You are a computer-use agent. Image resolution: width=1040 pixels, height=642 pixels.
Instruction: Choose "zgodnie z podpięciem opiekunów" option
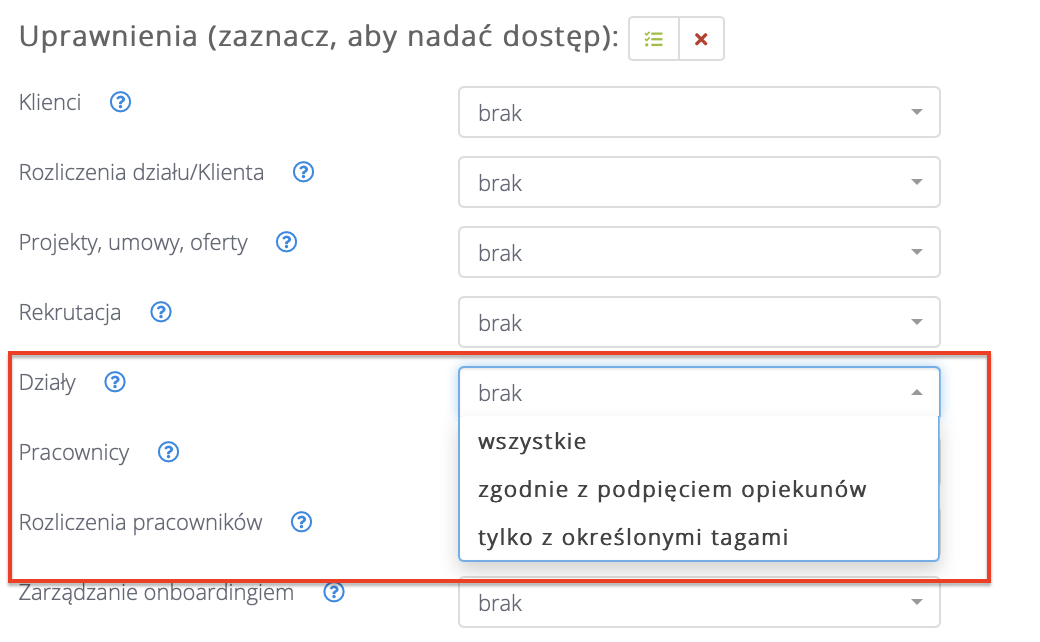[672, 489]
